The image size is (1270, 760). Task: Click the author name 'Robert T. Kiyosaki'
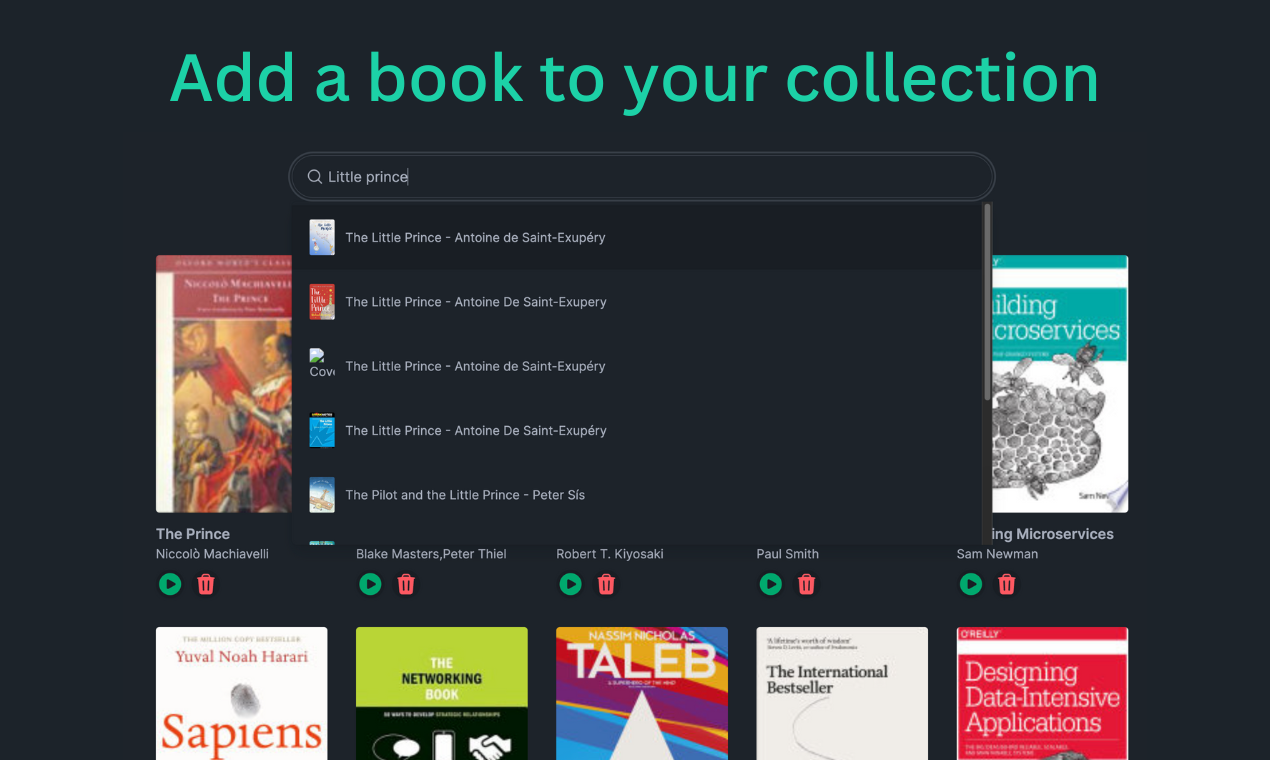coord(610,554)
